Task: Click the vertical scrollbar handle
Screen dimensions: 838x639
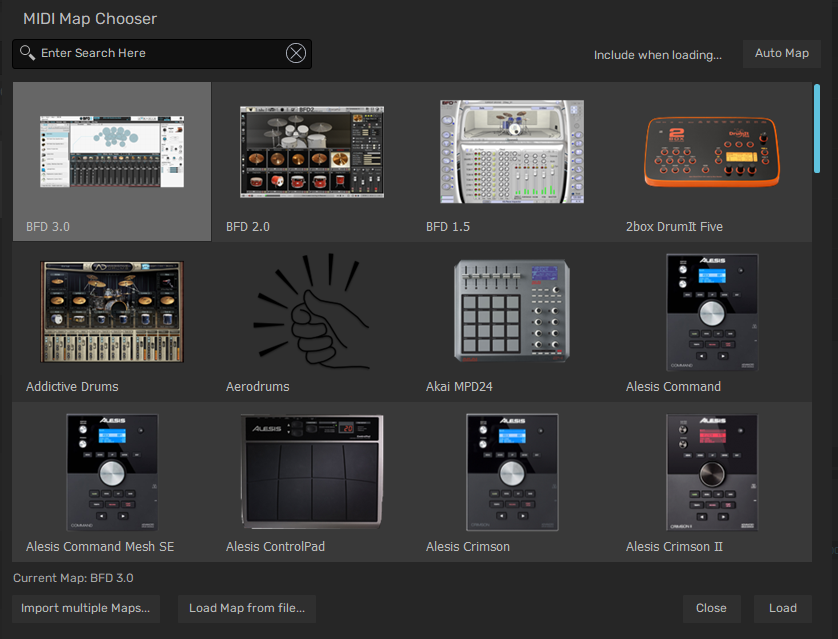Action: 817,128
